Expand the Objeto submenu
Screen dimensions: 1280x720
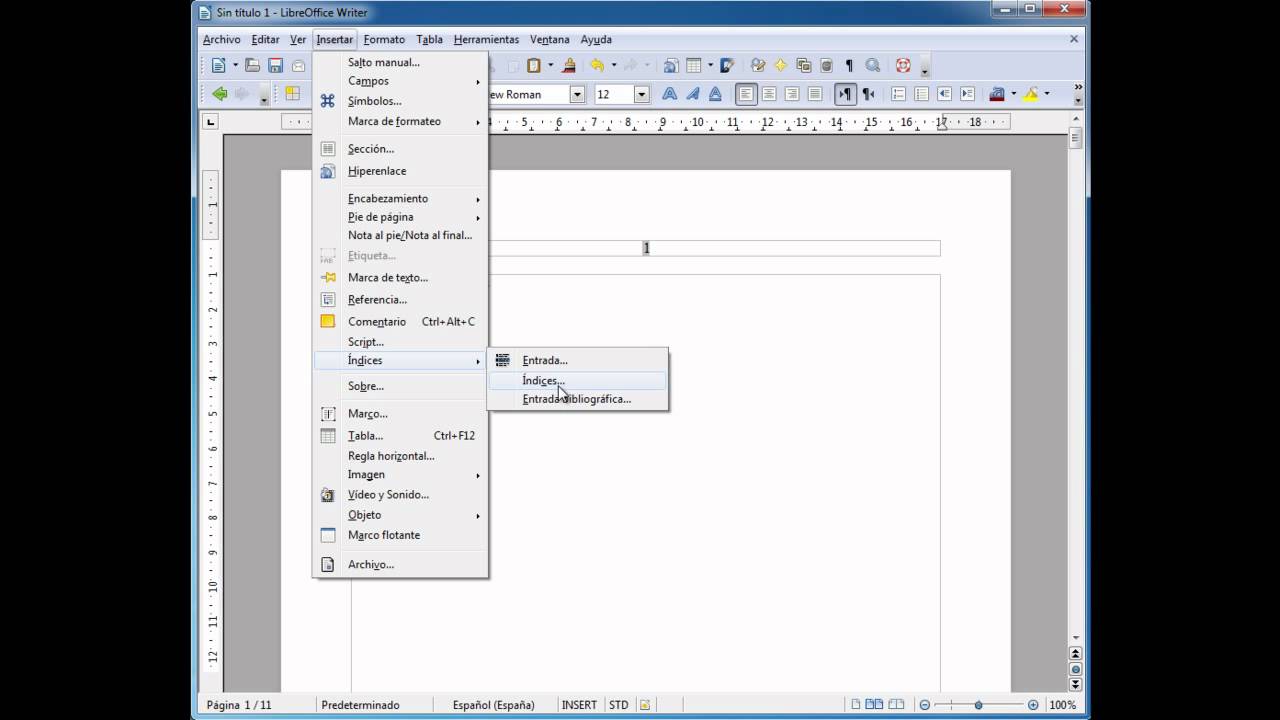click(400, 515)
